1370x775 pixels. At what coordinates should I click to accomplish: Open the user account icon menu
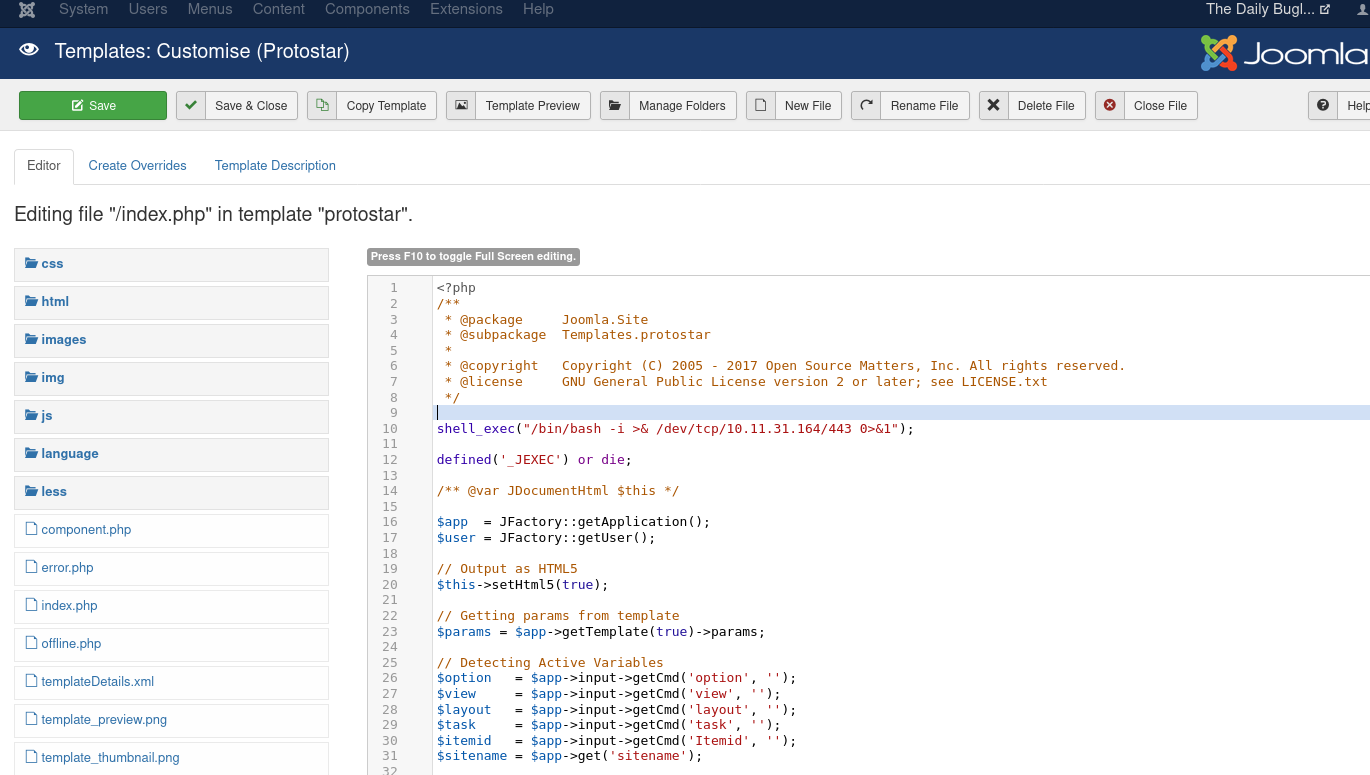point(1362,9)
